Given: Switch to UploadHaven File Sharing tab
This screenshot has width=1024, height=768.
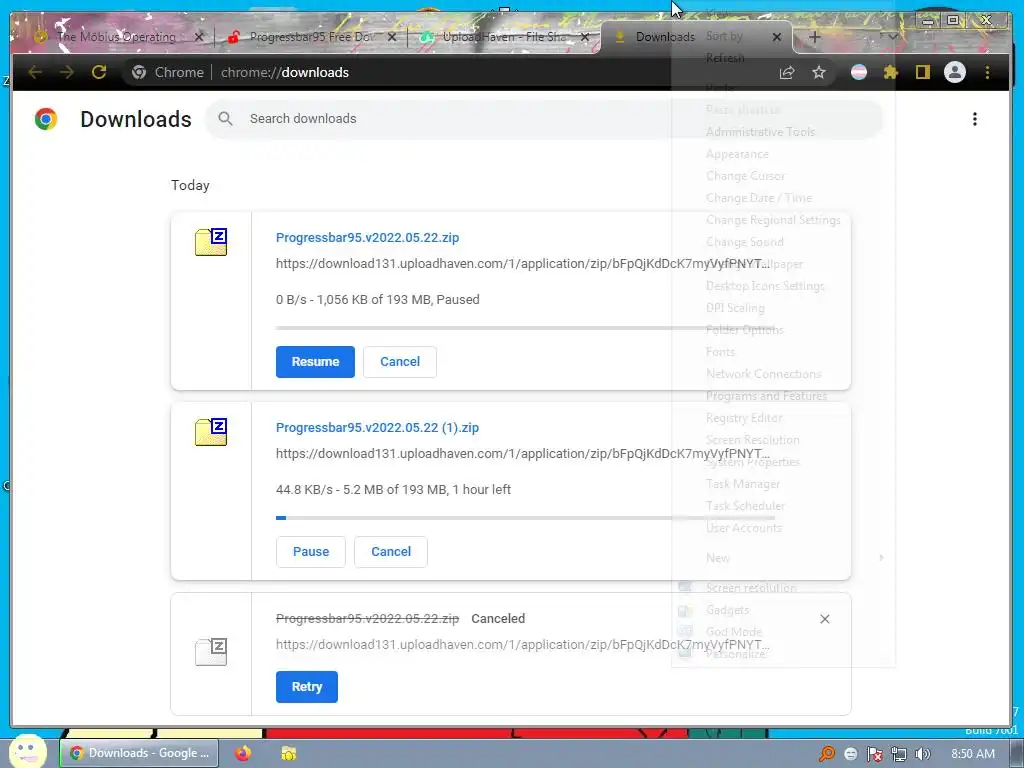Looking at the screenshot, I should 504,37.
